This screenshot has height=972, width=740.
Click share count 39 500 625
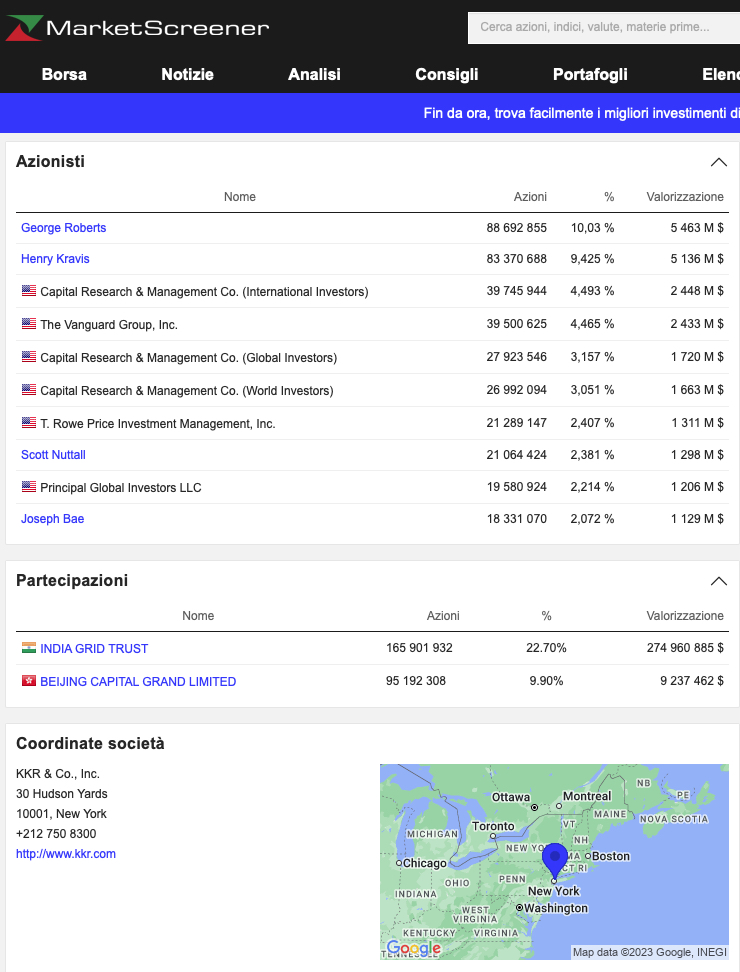(516, 323)
